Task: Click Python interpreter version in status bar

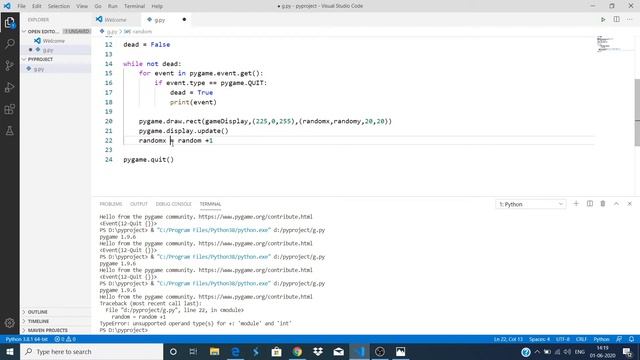Action: (27, 339)
